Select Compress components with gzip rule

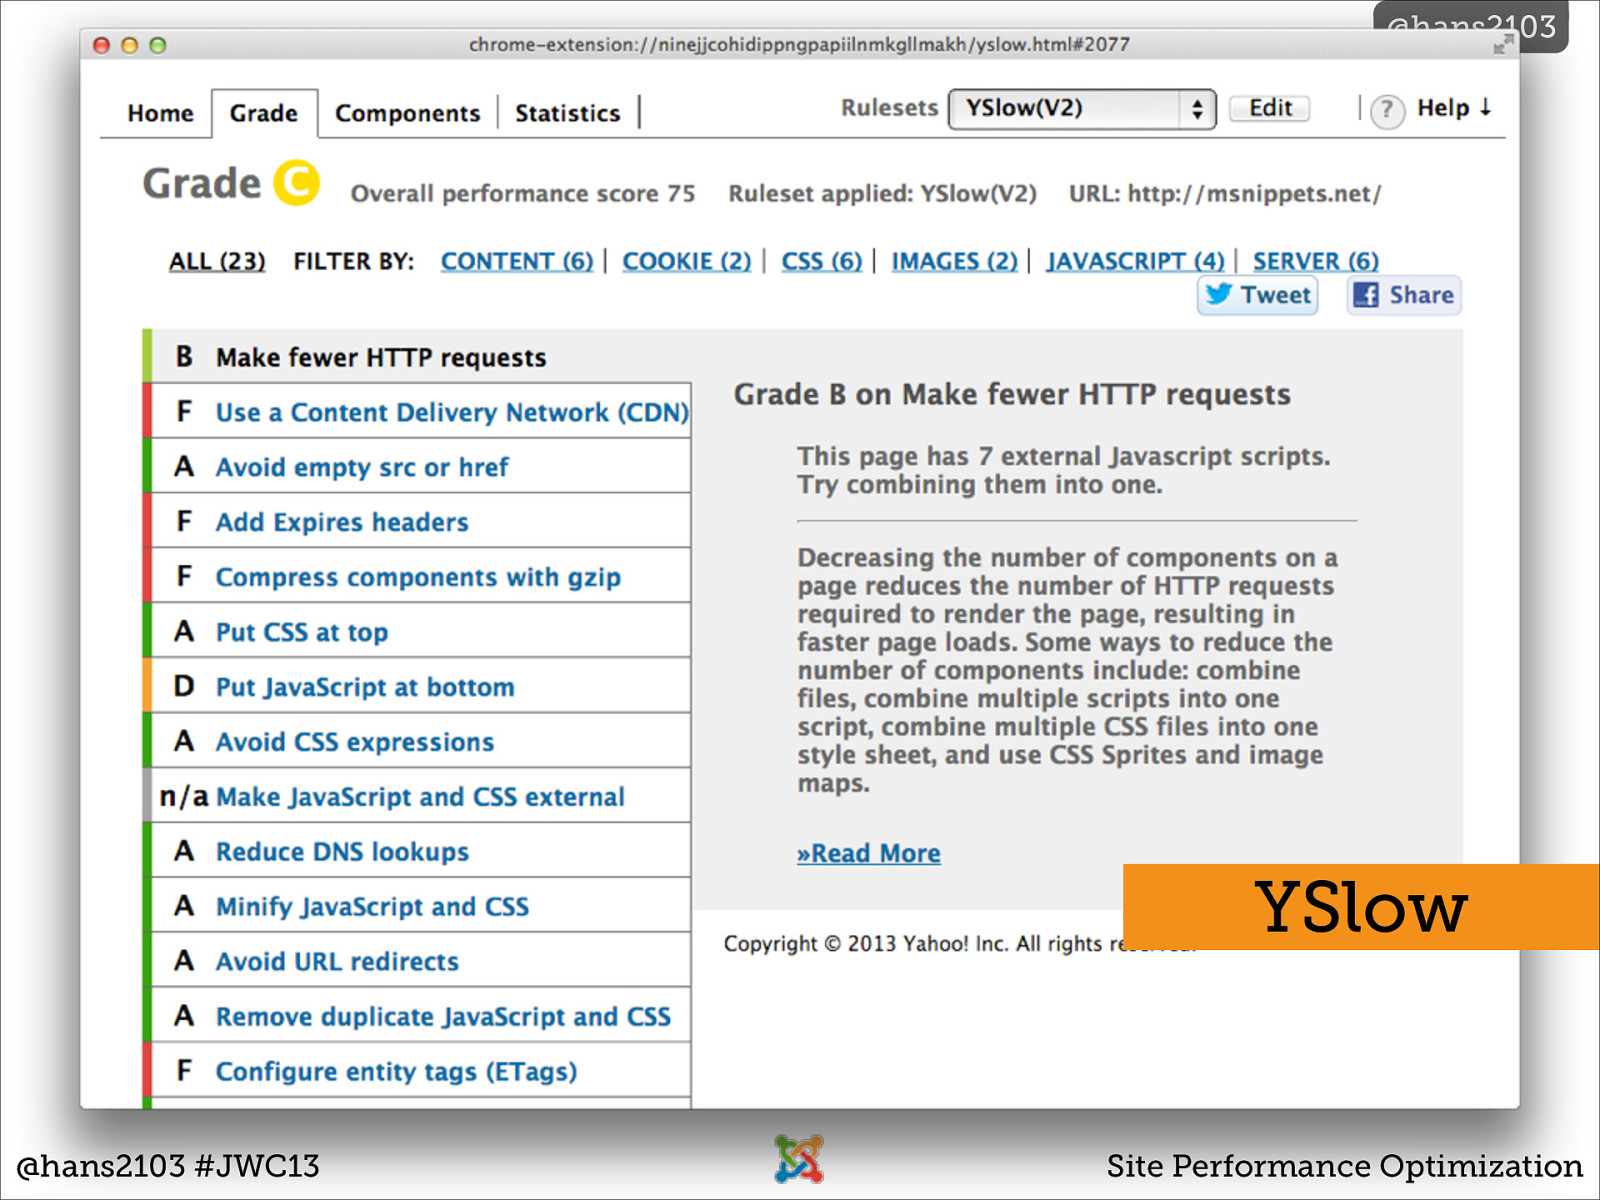[x=417, y=576]
